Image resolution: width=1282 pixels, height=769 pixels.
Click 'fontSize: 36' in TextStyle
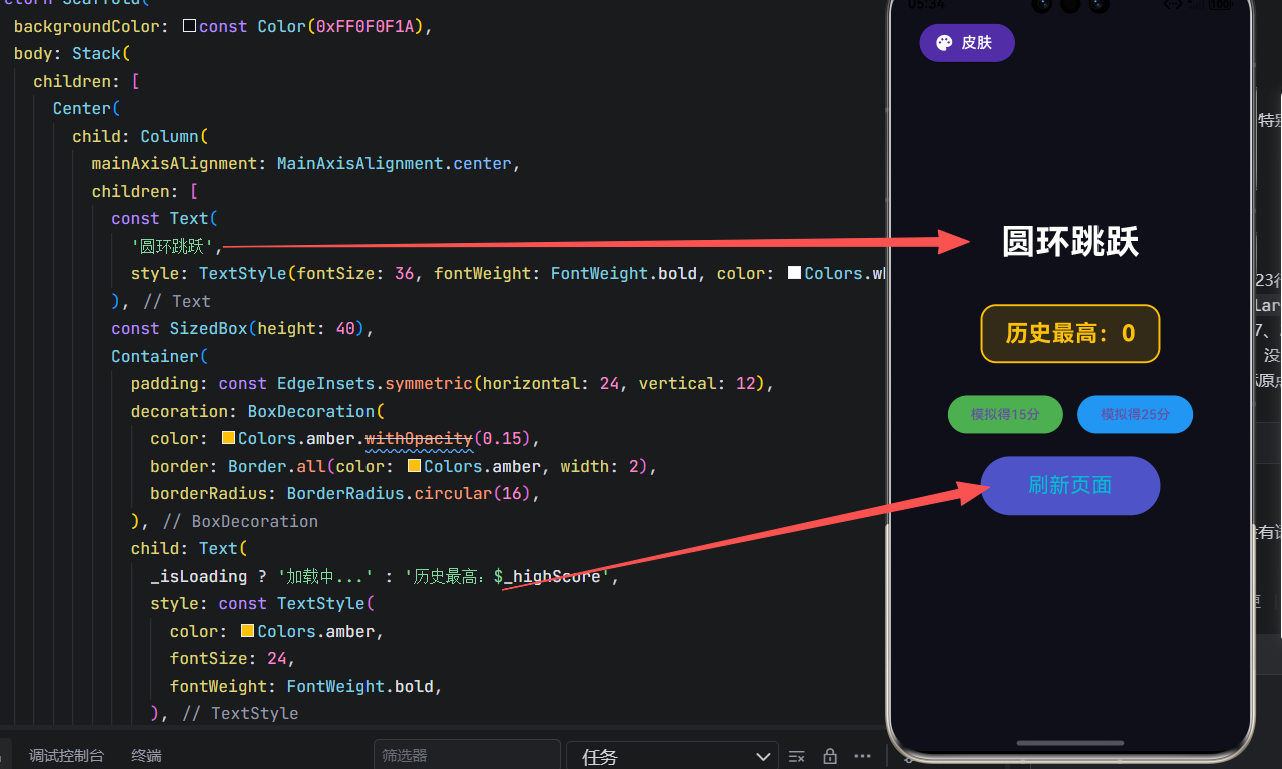point(355,273)
